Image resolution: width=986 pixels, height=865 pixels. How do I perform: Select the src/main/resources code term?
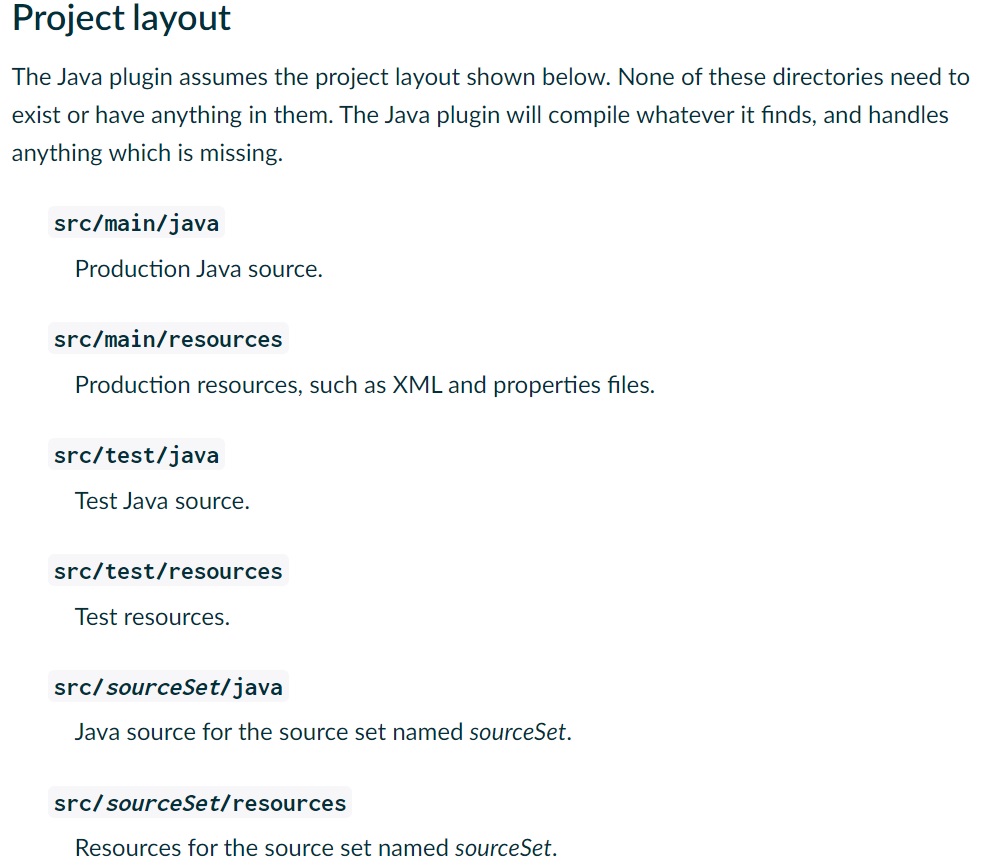coord(168,339)
